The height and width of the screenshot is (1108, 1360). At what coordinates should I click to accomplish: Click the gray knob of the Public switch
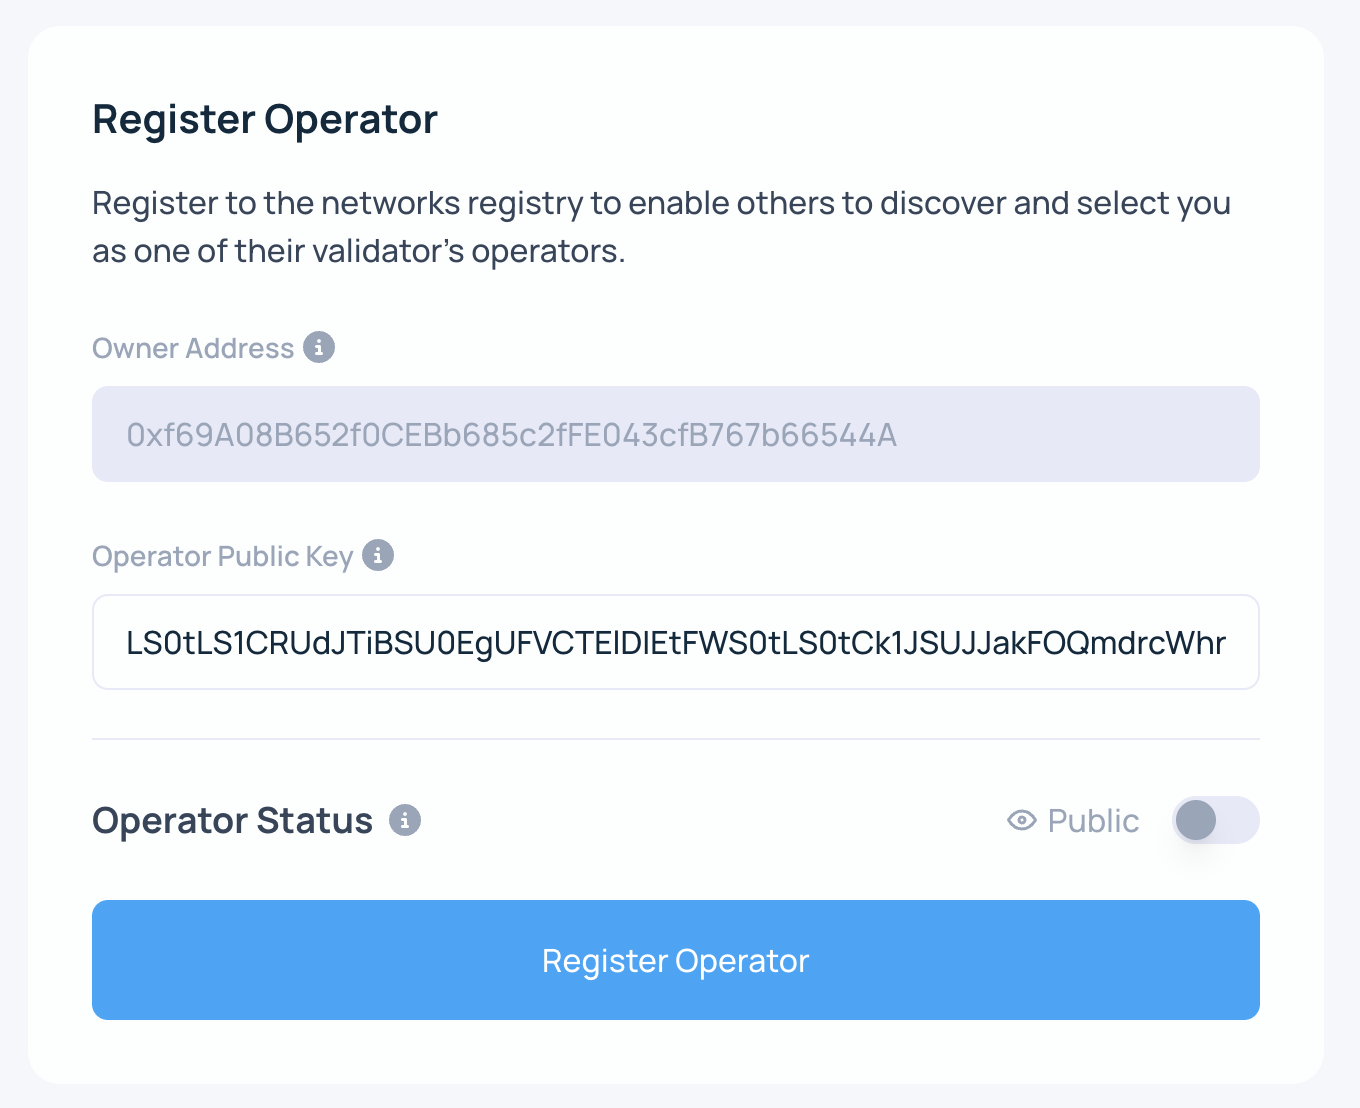pos(1196,820)
